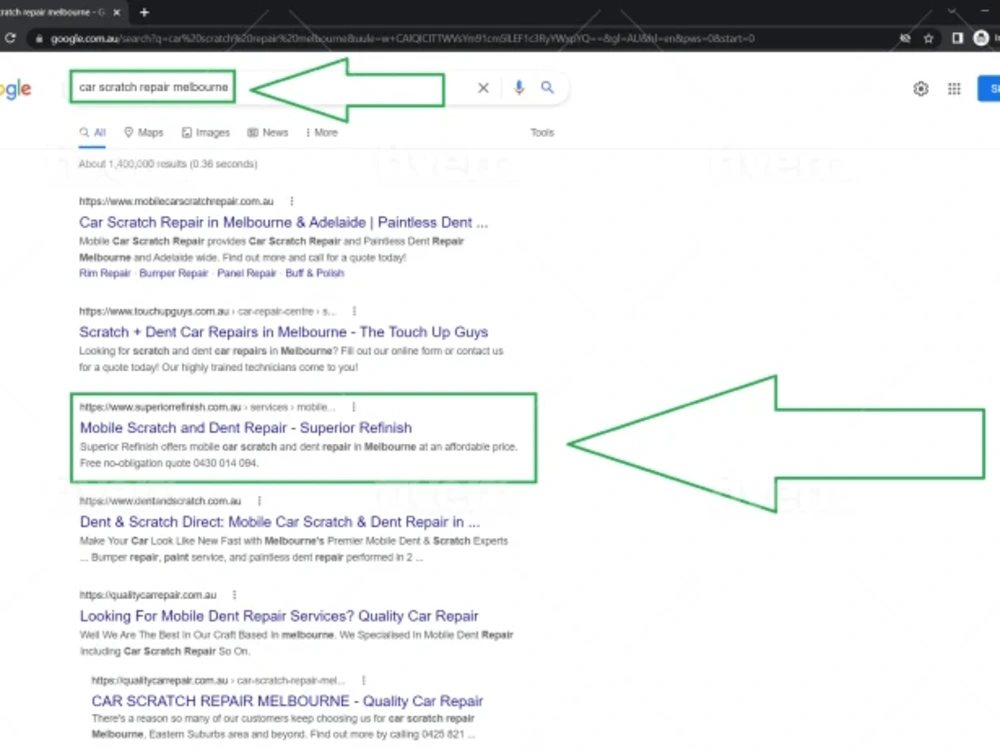This screenshot has width=1000, height=750.
Task: Open Dent & Scratch Direct result
Action: [x=279, y=522]
